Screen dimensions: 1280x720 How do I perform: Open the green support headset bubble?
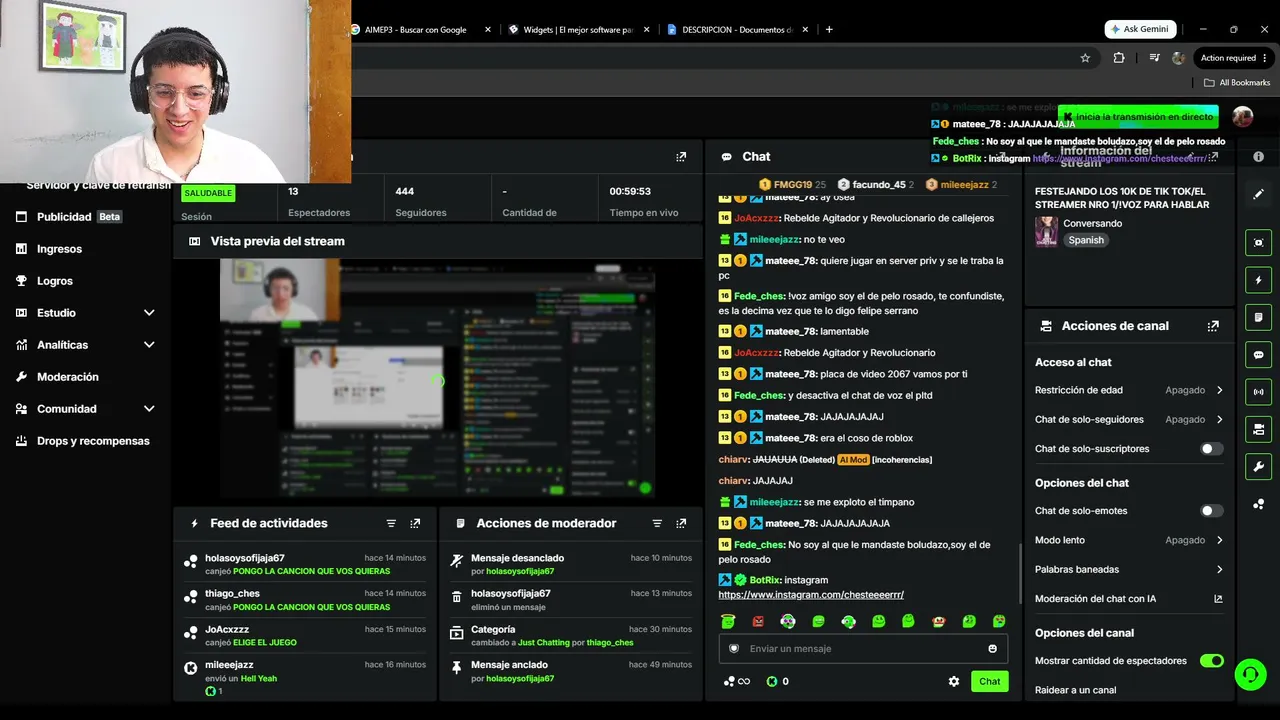pyautogui.click(x=1250, y=674)
